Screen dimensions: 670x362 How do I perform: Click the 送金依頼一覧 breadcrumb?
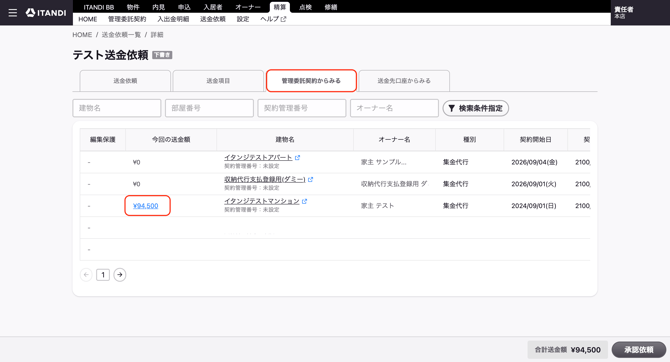click(x=121, y=35)
